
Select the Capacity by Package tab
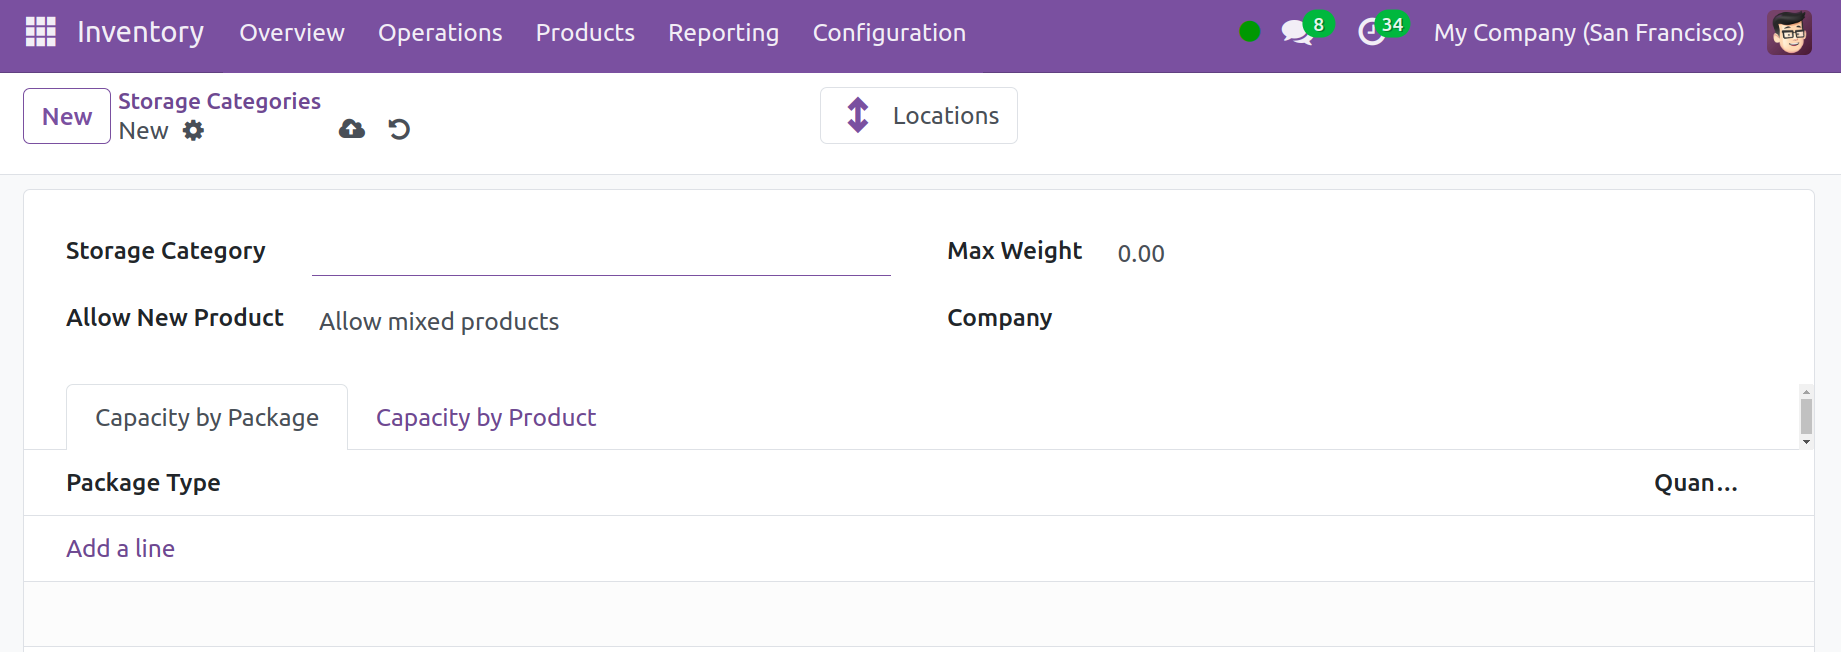tap(207, 418)
